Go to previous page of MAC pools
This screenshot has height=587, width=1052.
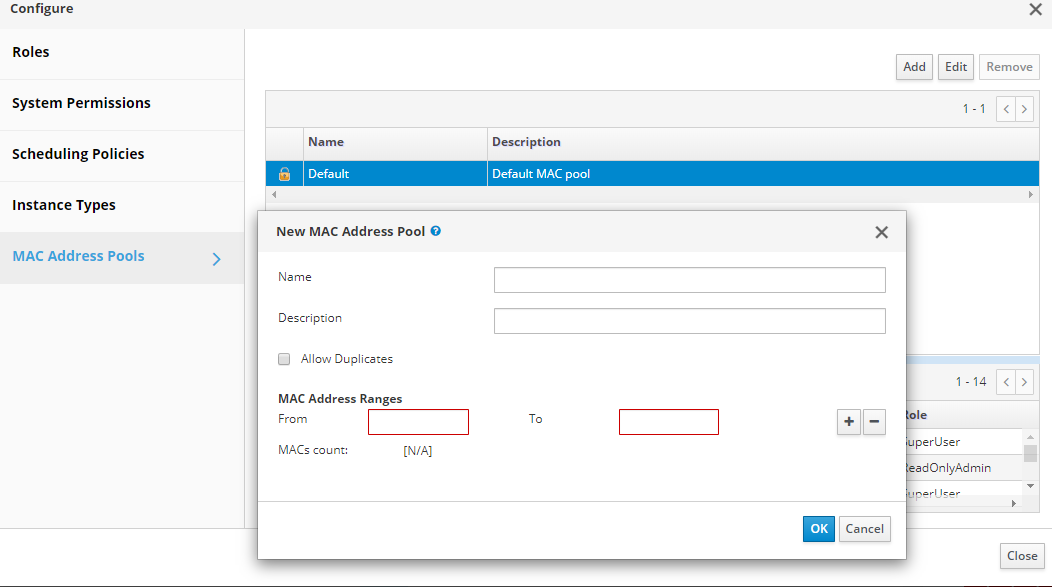click(x=1005, y=109)
